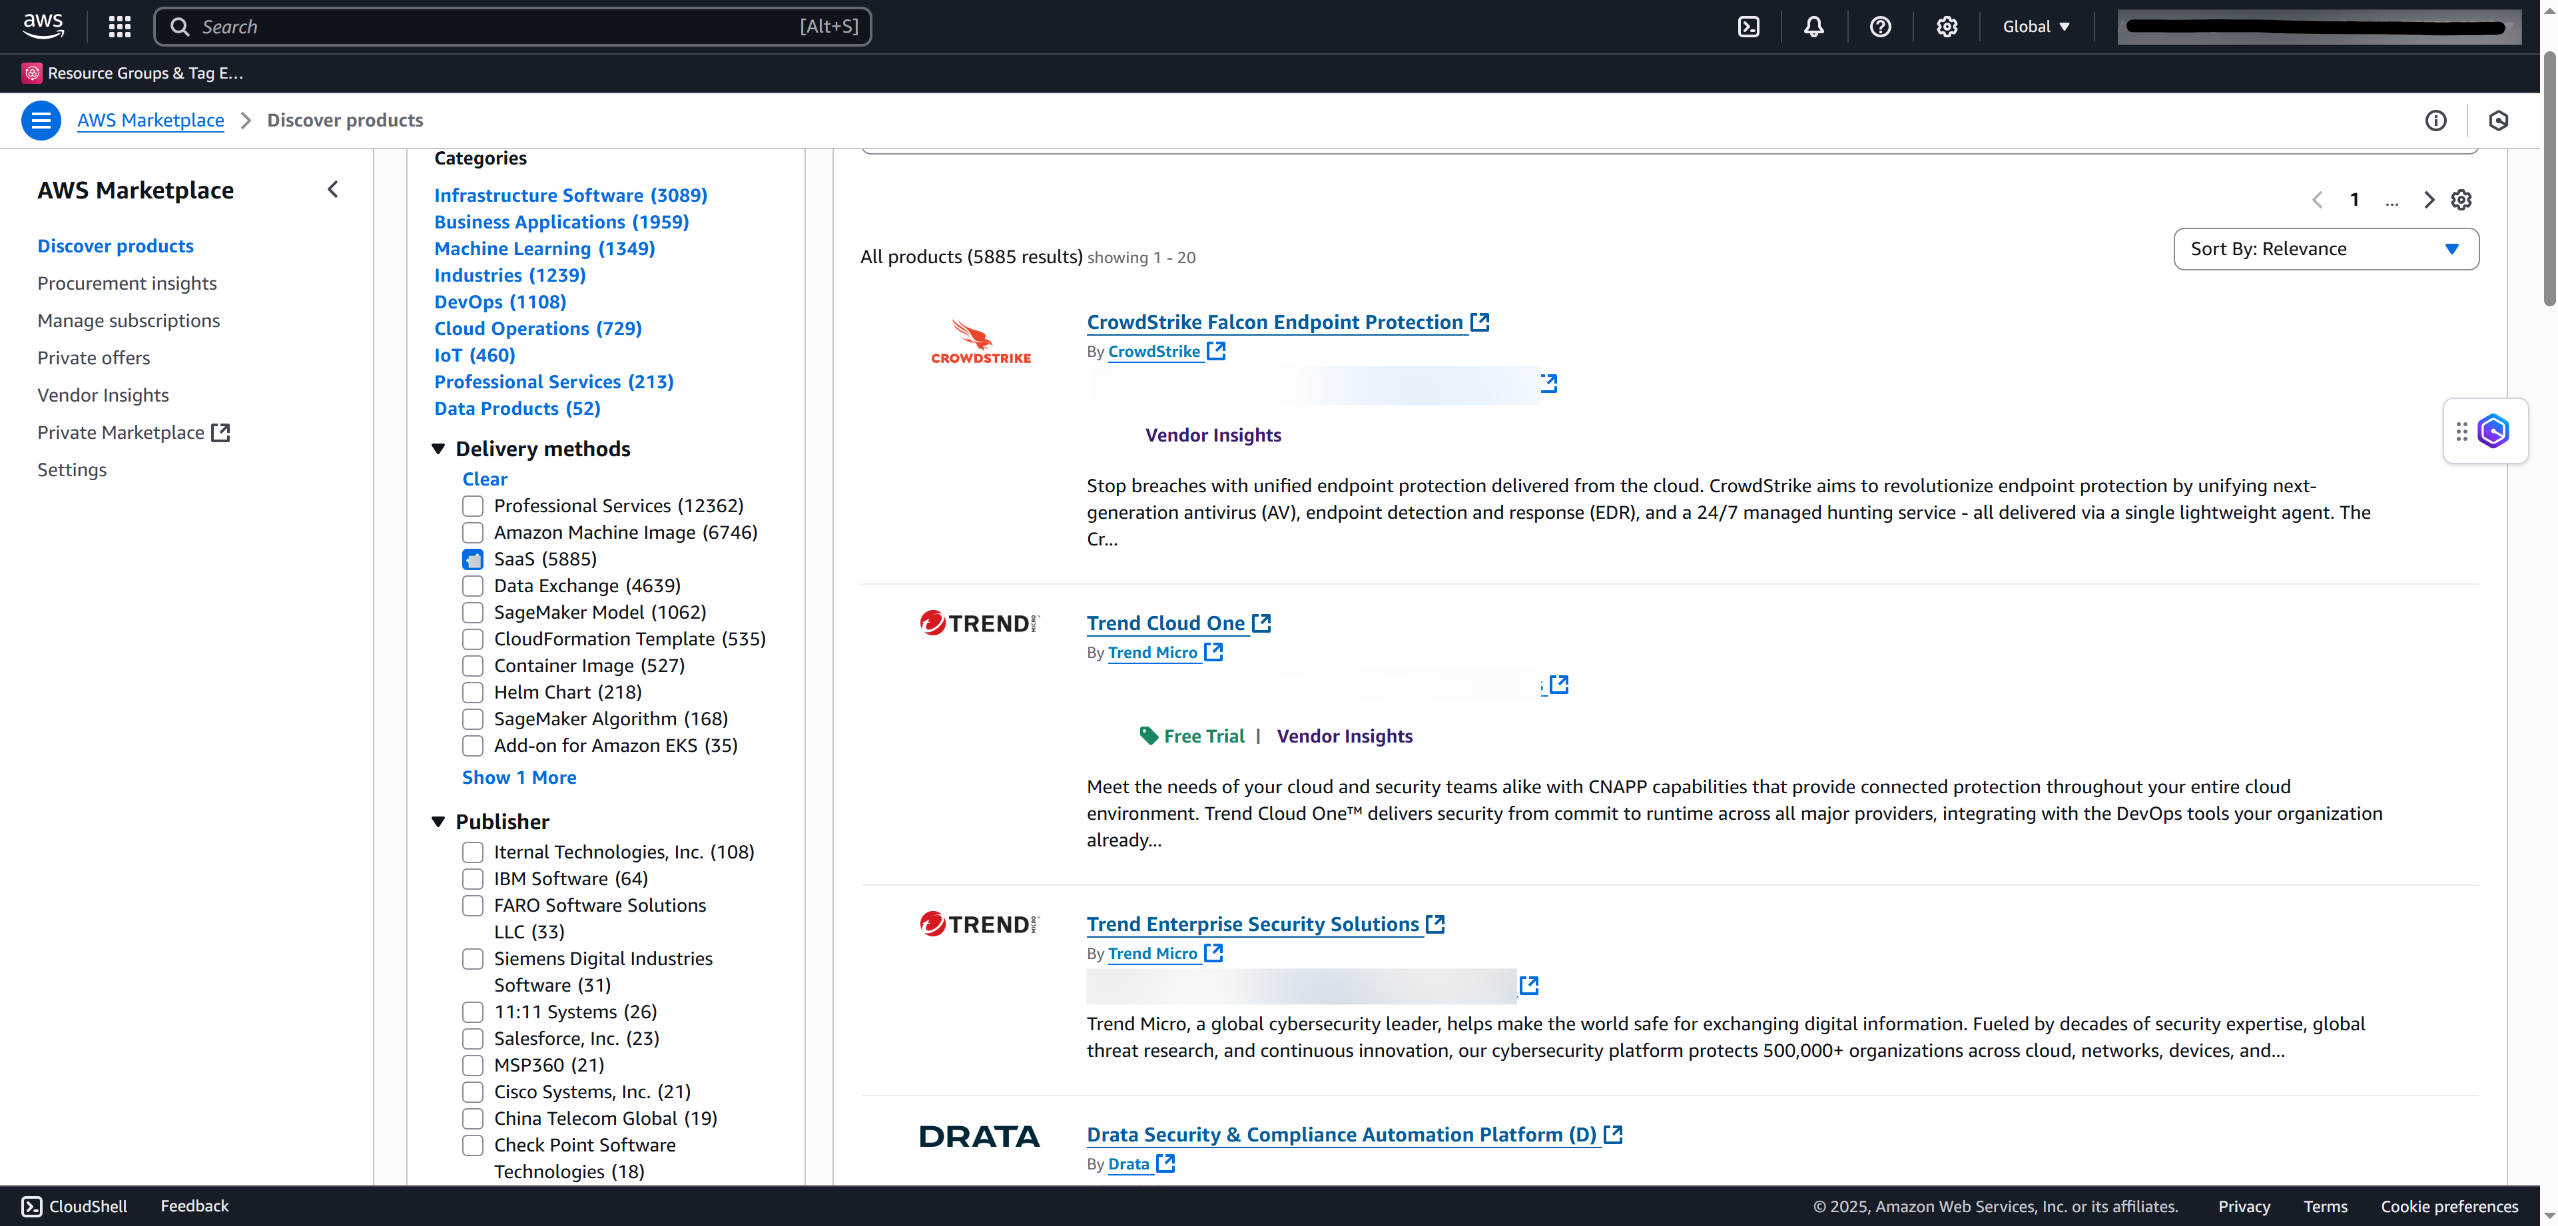Screen dimensions: 2558x1226
Task: Click Show 1 More delivery methods
Action: tap(519, 777)
